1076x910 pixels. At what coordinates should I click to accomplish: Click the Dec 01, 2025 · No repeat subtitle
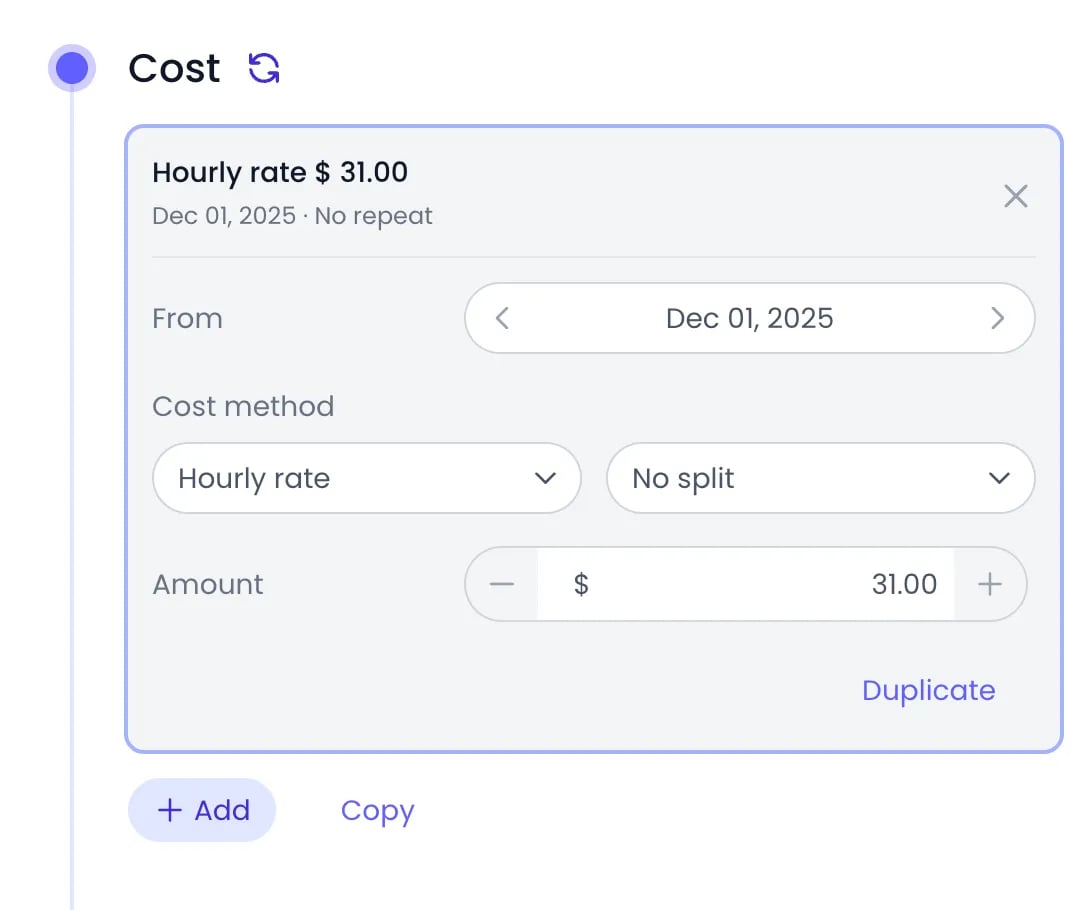(x=292, y=216)
